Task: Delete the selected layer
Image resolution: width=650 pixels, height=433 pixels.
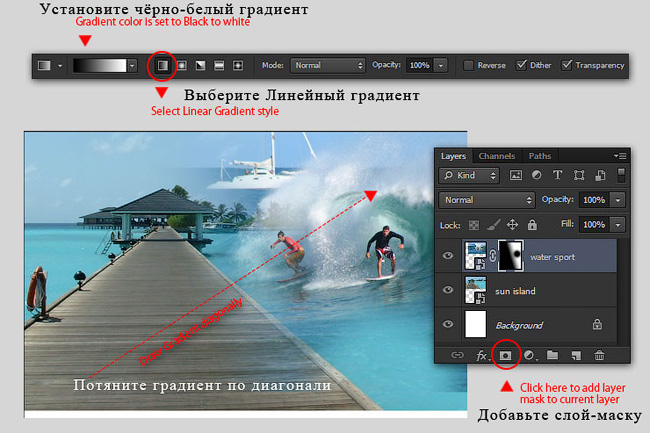Action: (x=599, y=355)
